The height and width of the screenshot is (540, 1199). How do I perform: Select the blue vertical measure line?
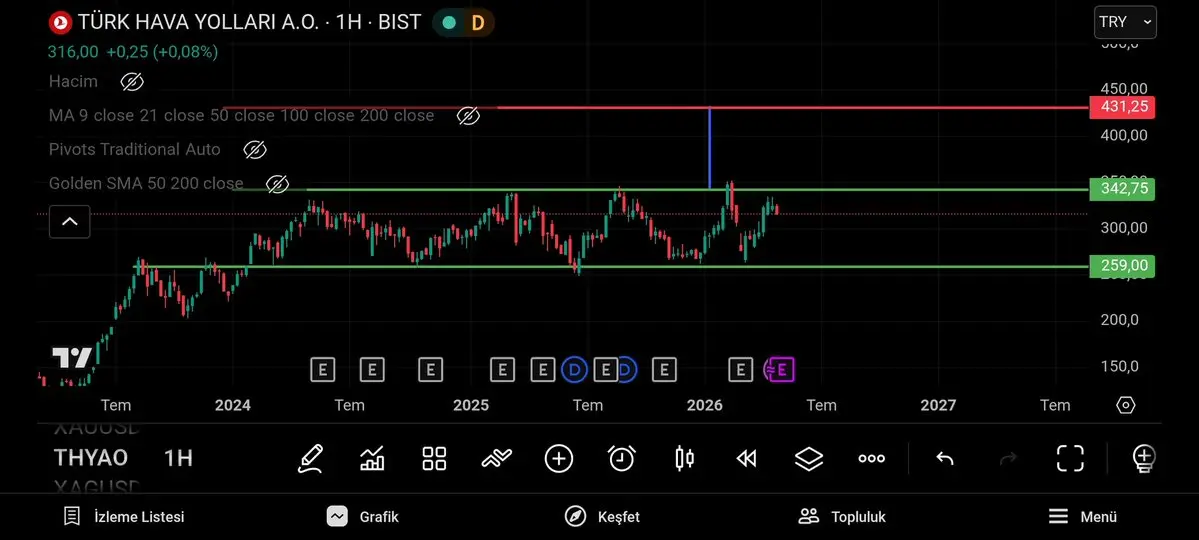click(710, 148)
